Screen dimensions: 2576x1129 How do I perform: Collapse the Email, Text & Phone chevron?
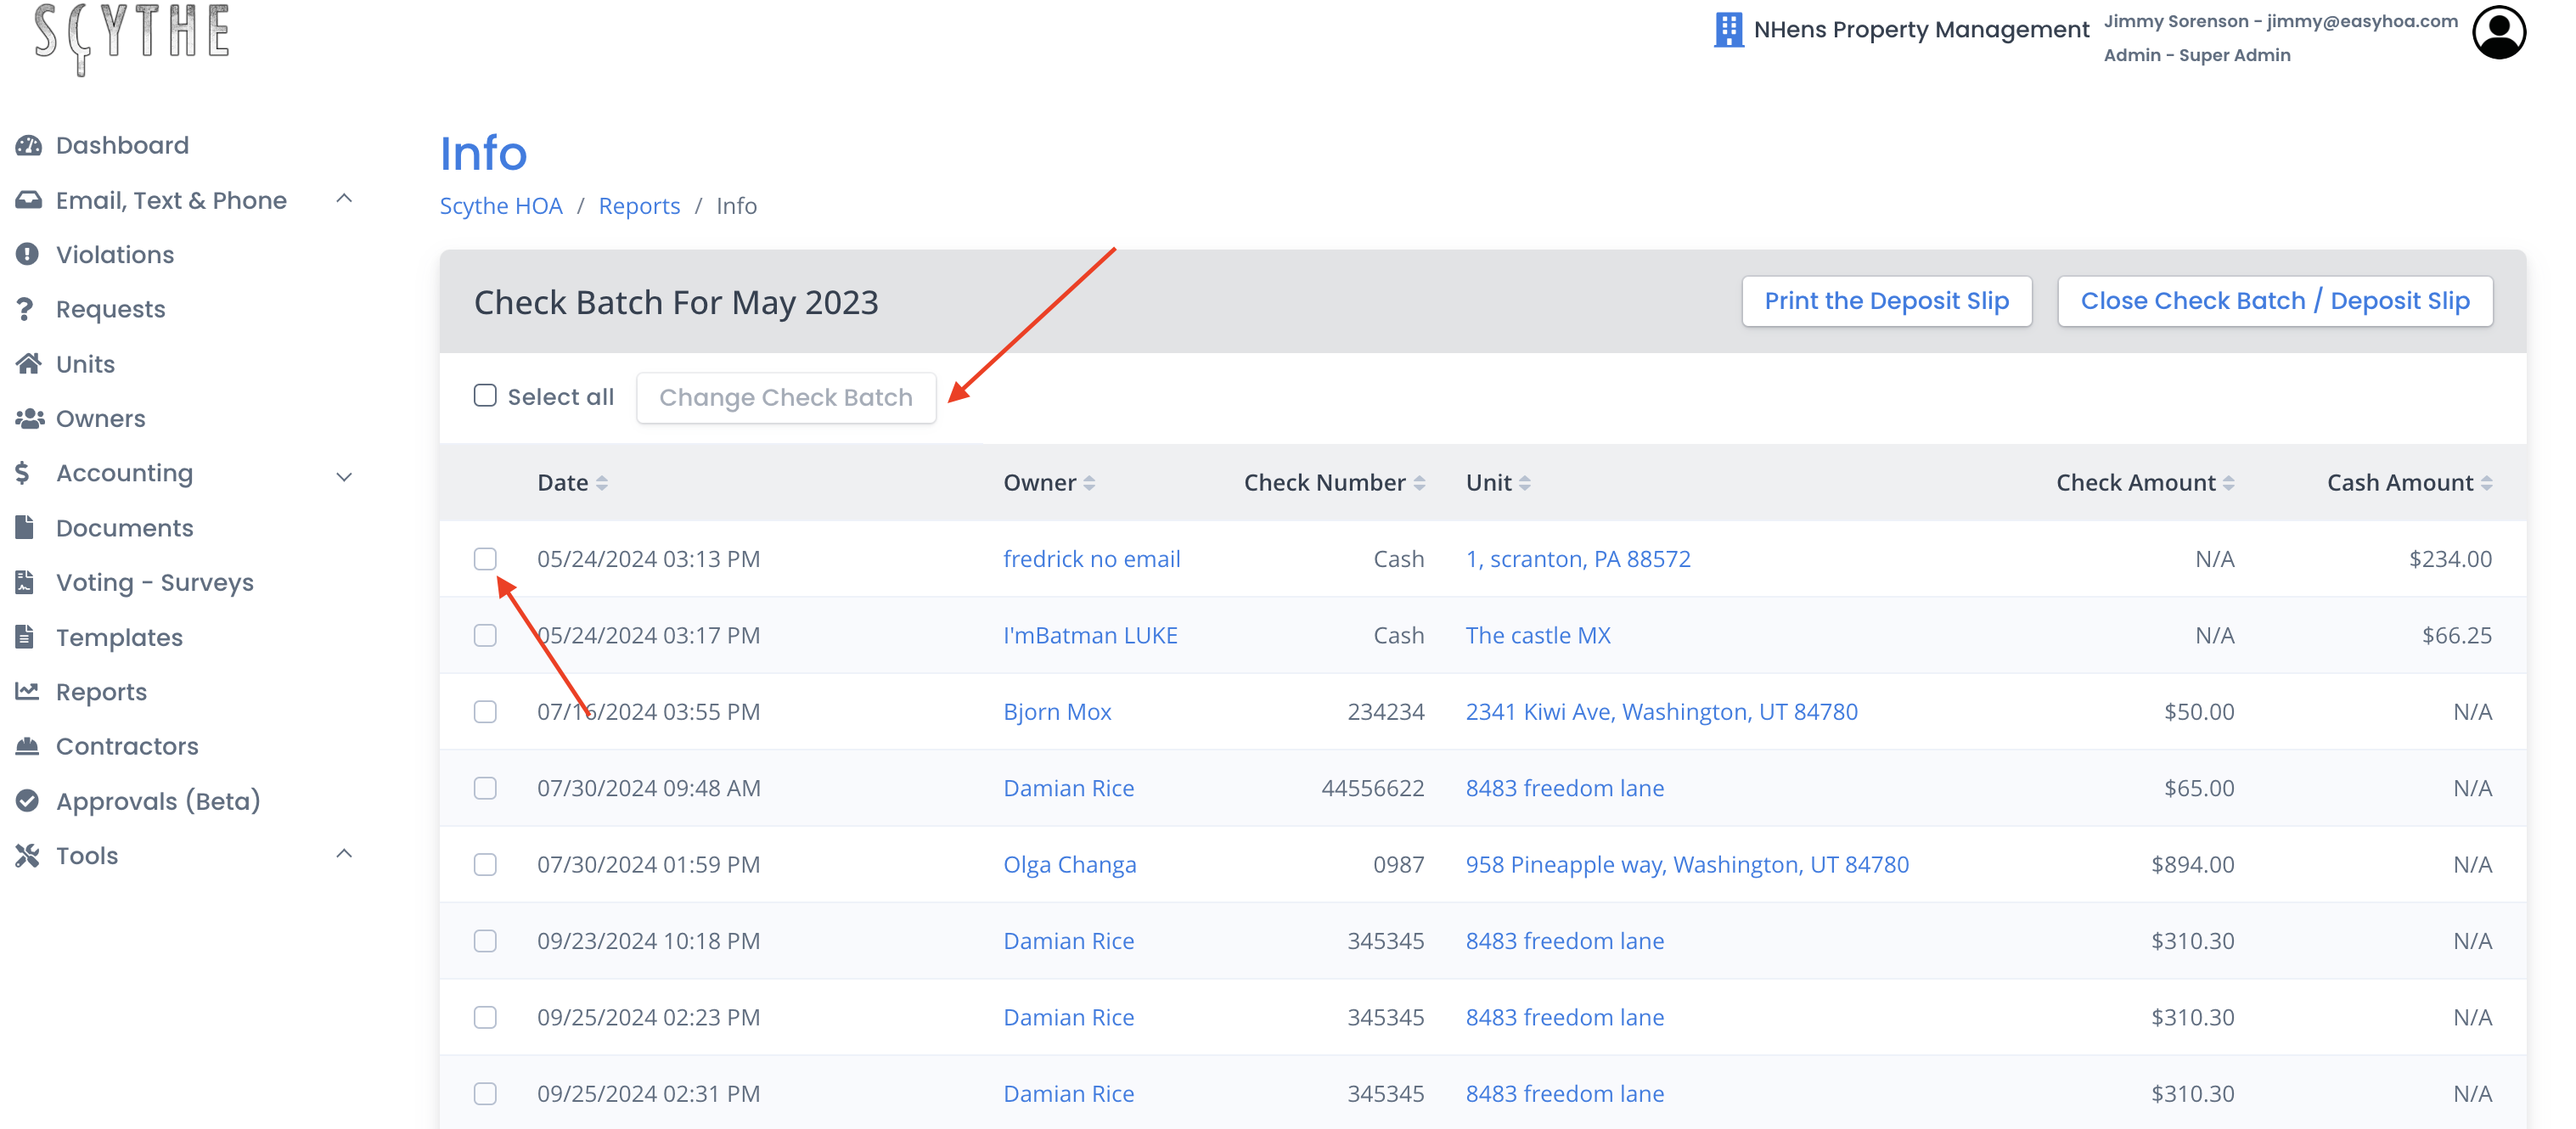coord(344,199)
